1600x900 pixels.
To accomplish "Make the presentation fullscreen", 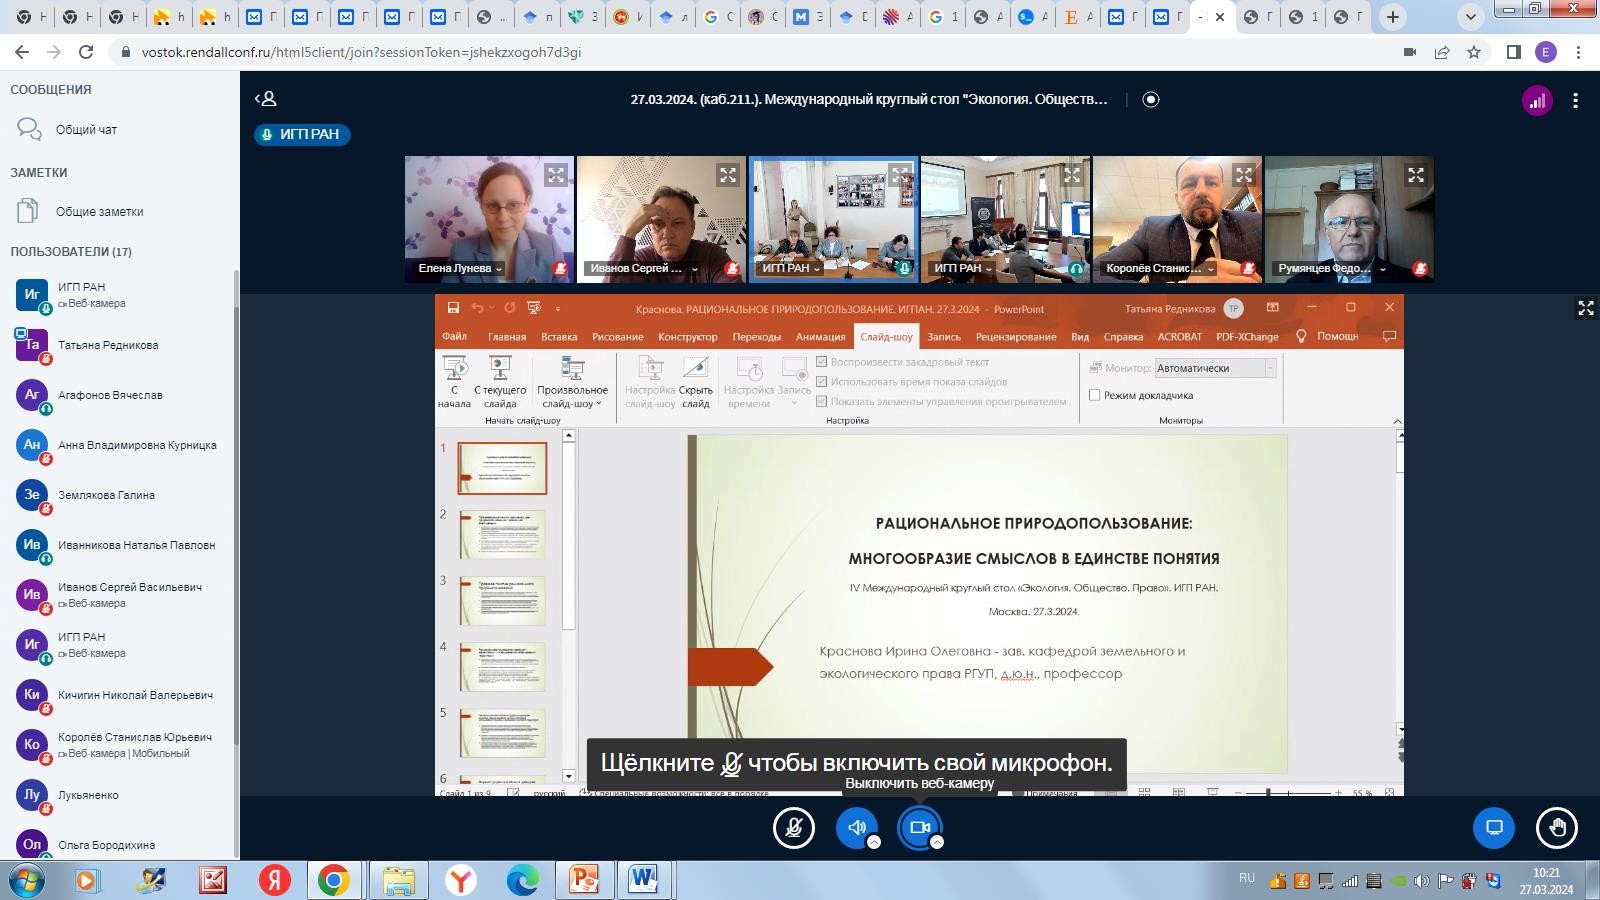I will 1585,308.
